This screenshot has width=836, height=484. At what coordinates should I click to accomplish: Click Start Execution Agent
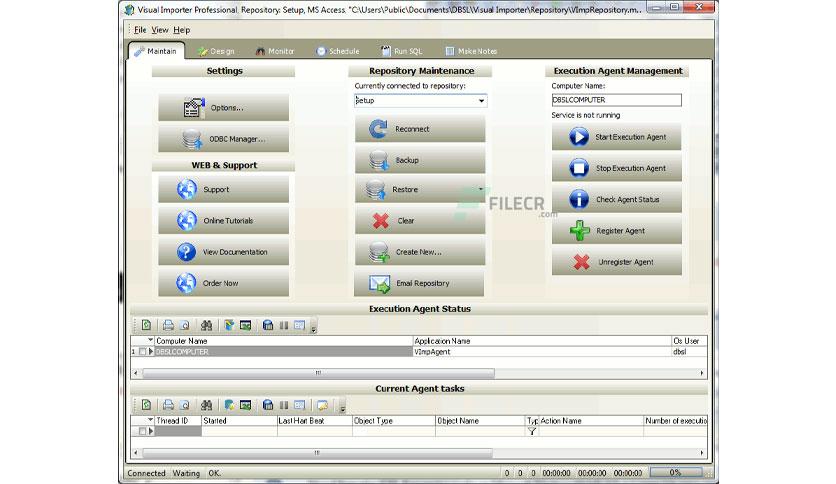(616, 137)
